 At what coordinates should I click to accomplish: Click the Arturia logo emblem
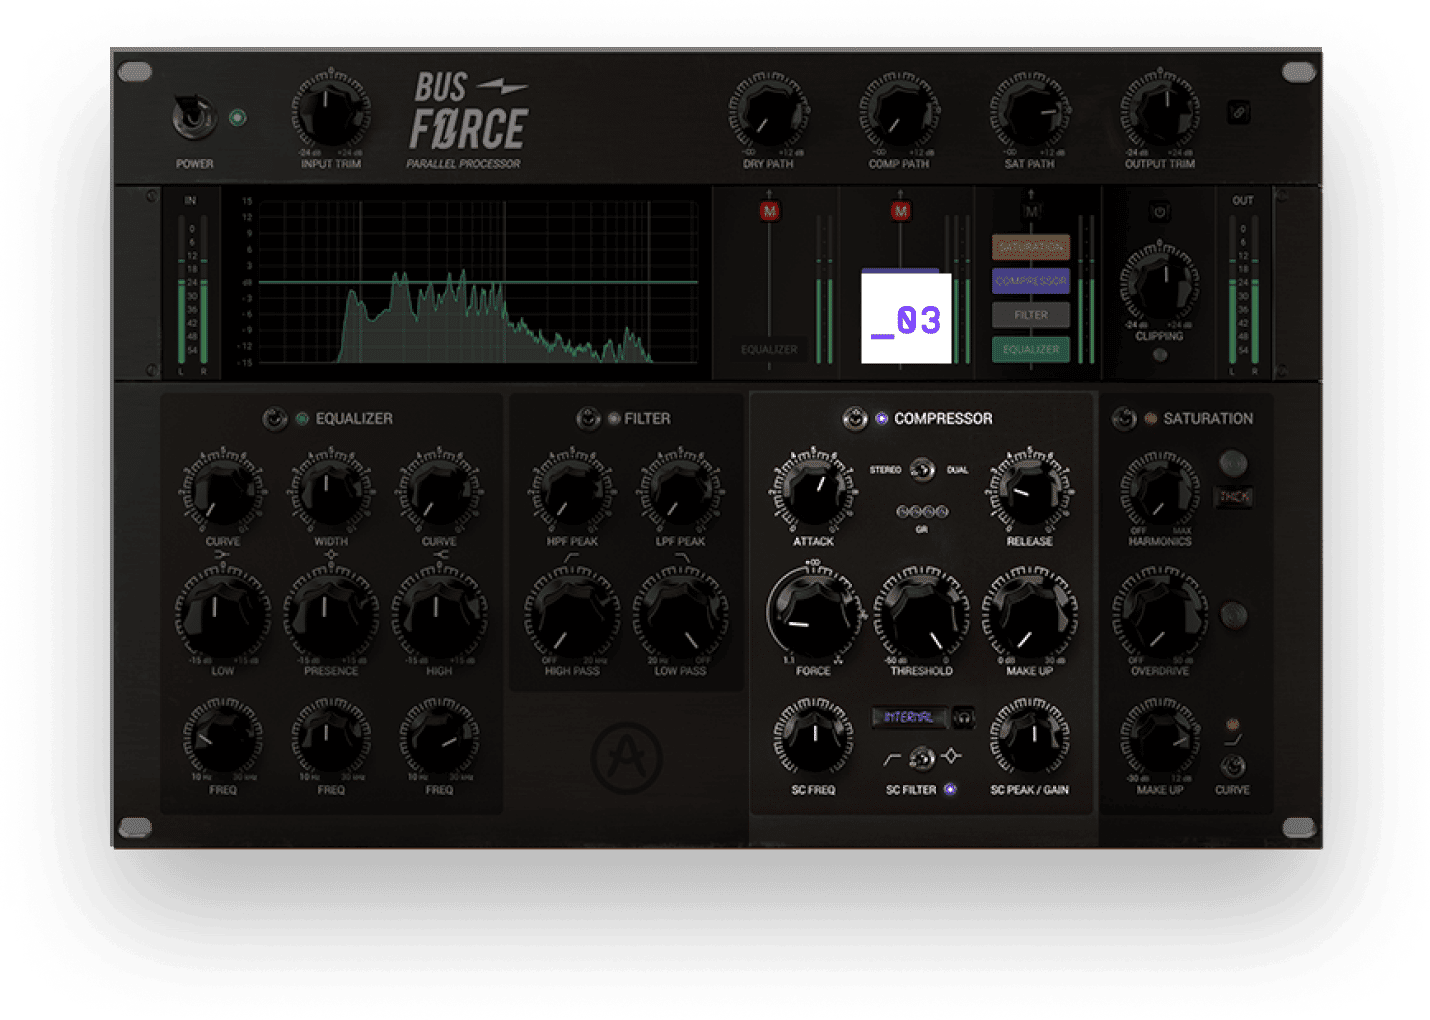pos(627,759)
